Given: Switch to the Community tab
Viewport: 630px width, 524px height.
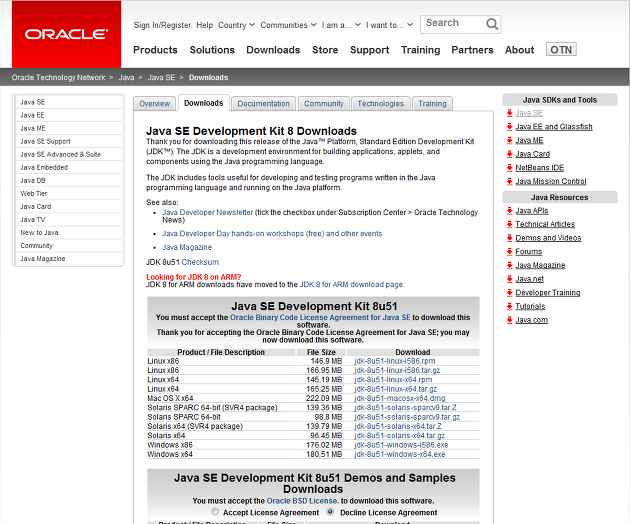Looking at the screenshot, I should [x=324, y=104].
